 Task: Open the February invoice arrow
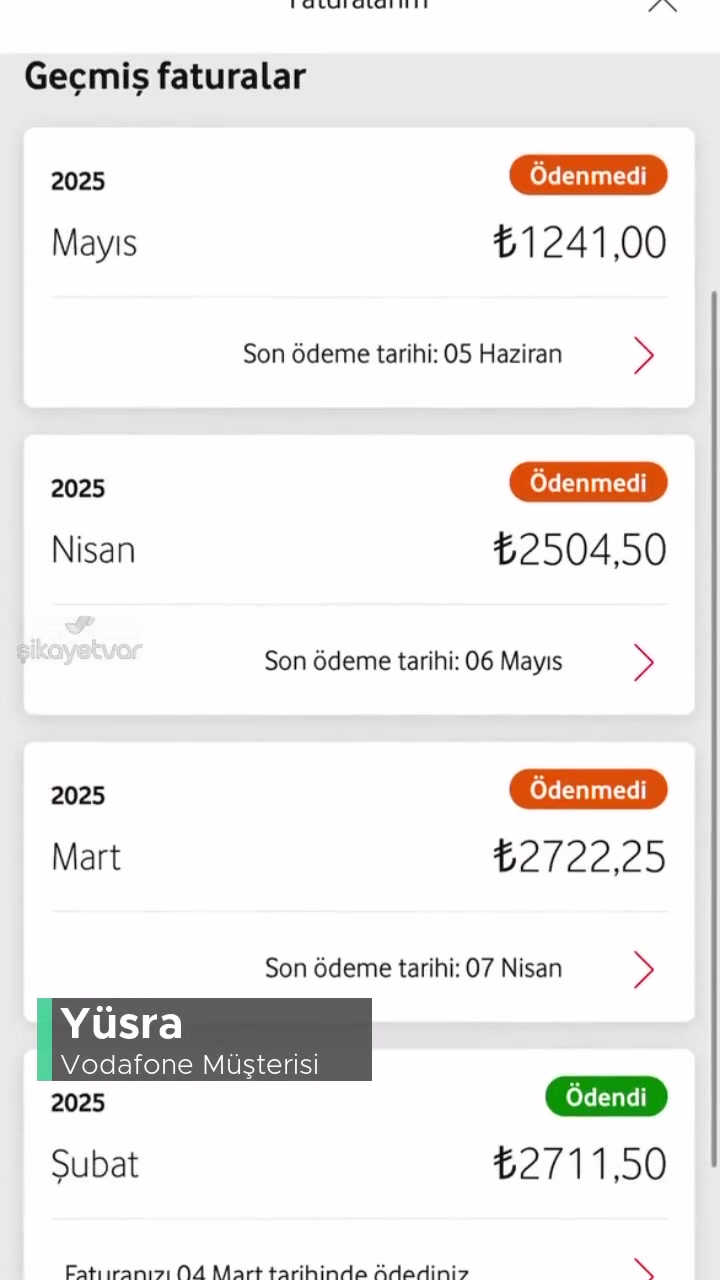point(643,1272)
